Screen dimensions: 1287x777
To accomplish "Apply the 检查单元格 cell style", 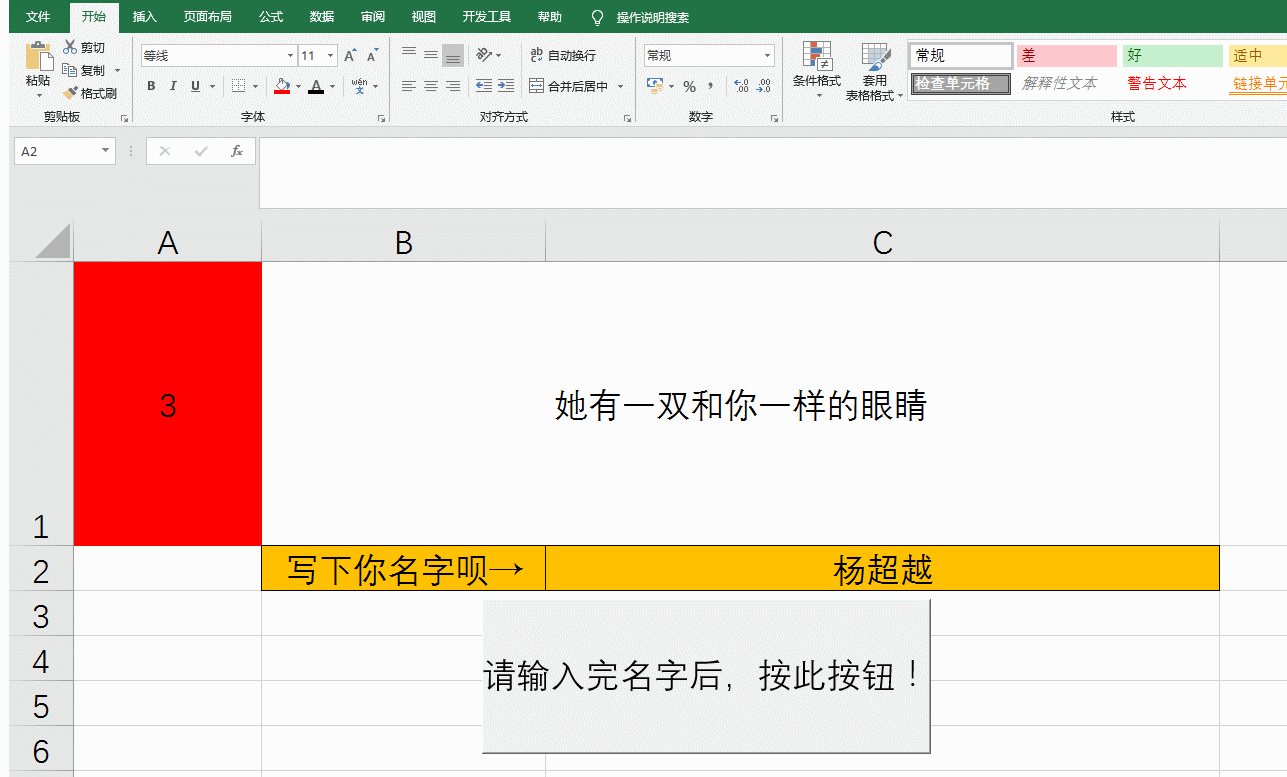I will click(x=960, y=83).
